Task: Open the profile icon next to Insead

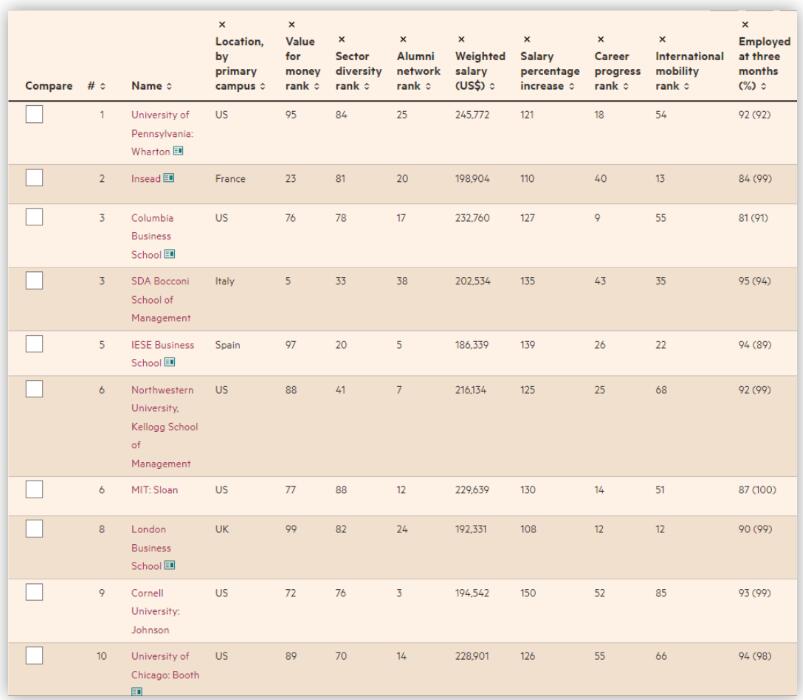Action: click(168, 178)
